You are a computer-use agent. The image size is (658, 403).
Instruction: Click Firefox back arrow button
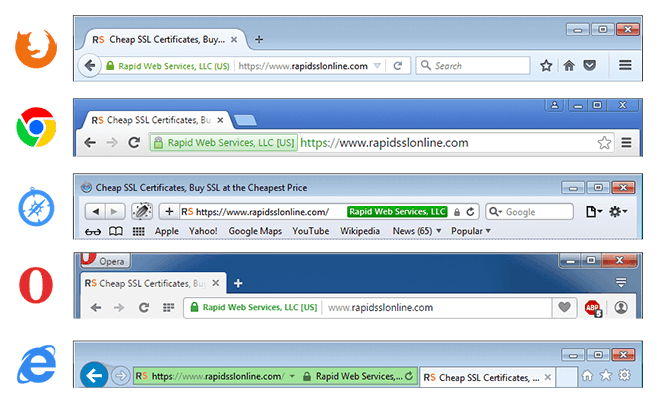tap(89, 65)
